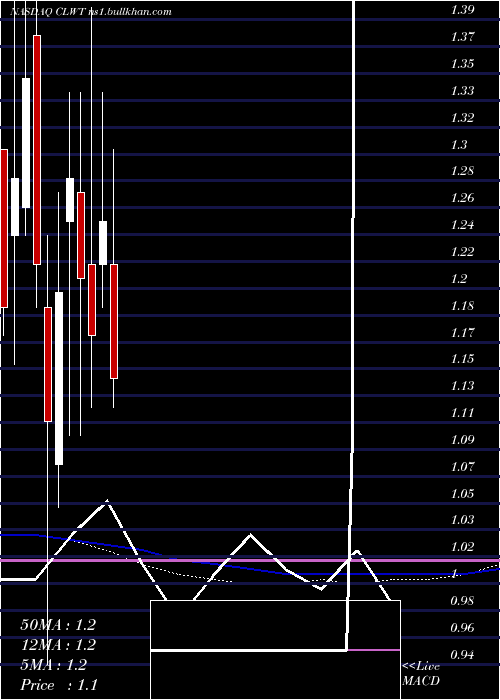Select the 1.03 price axis label
Image resolution: width=500 pixels, height=700 pixels.
pyautogui.click(x=462, y=520)
